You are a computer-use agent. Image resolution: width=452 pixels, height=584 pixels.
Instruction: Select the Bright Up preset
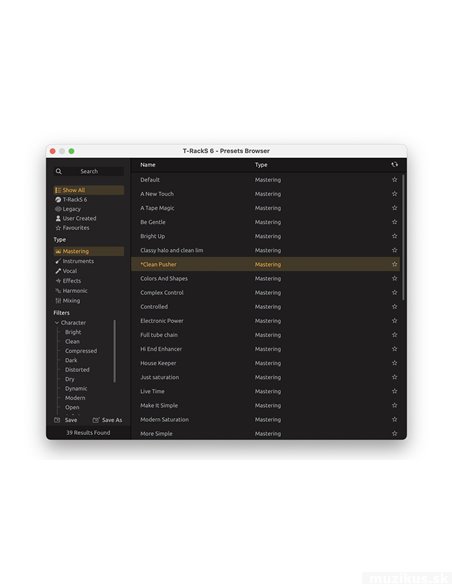153,236
